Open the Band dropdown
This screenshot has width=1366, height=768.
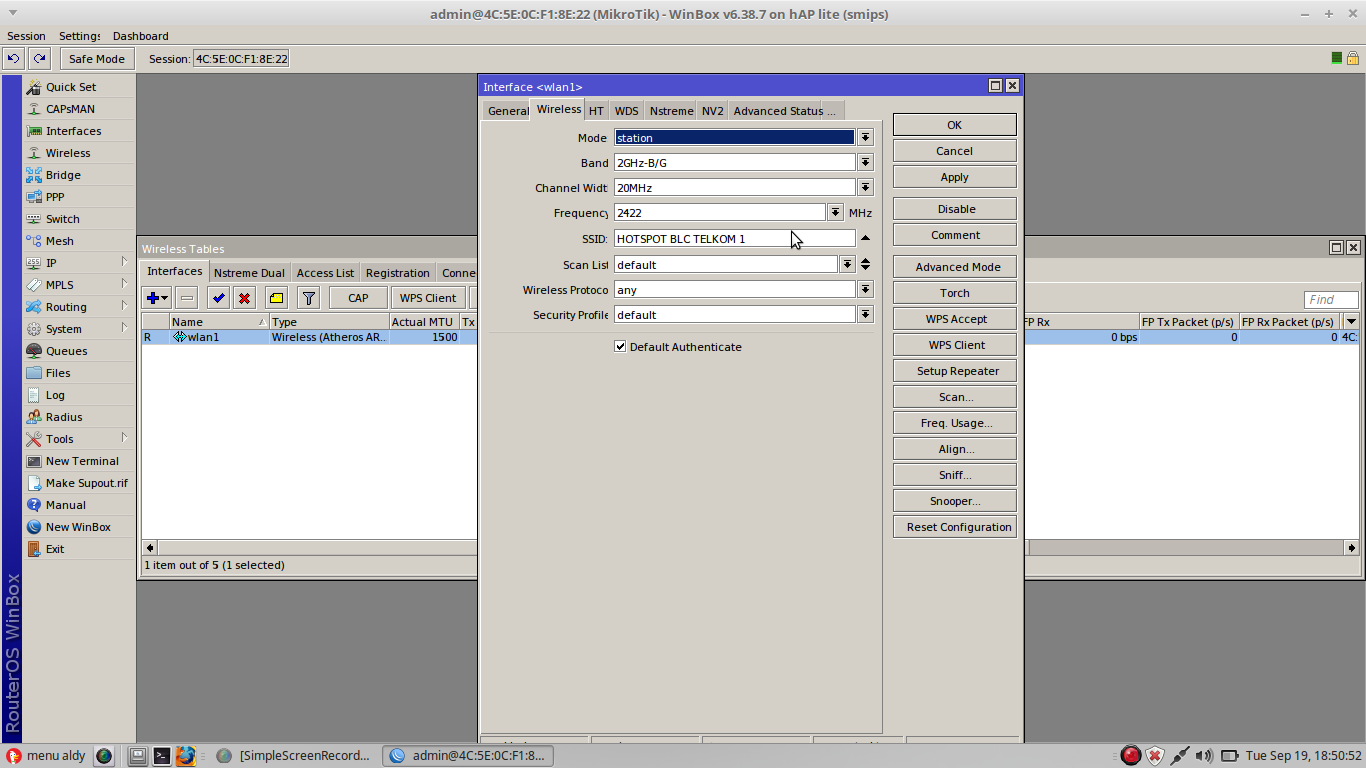(x=866, y=162)
